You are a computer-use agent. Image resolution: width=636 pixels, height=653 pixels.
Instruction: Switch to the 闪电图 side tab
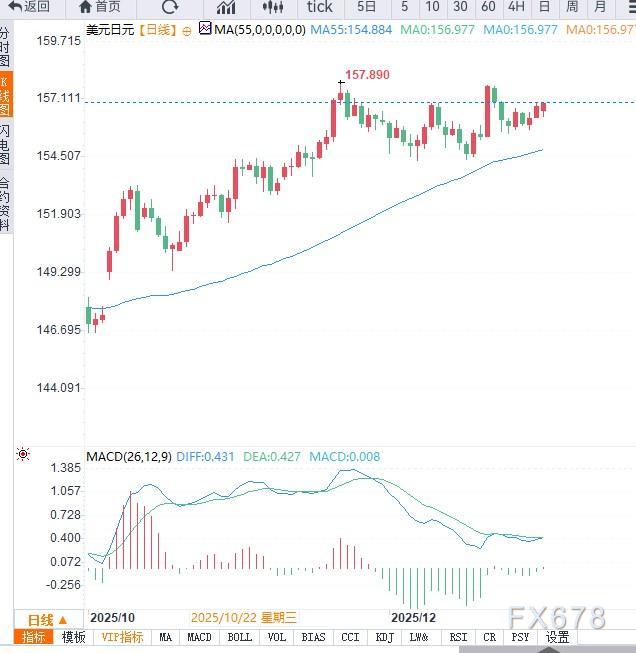(6, 144)
